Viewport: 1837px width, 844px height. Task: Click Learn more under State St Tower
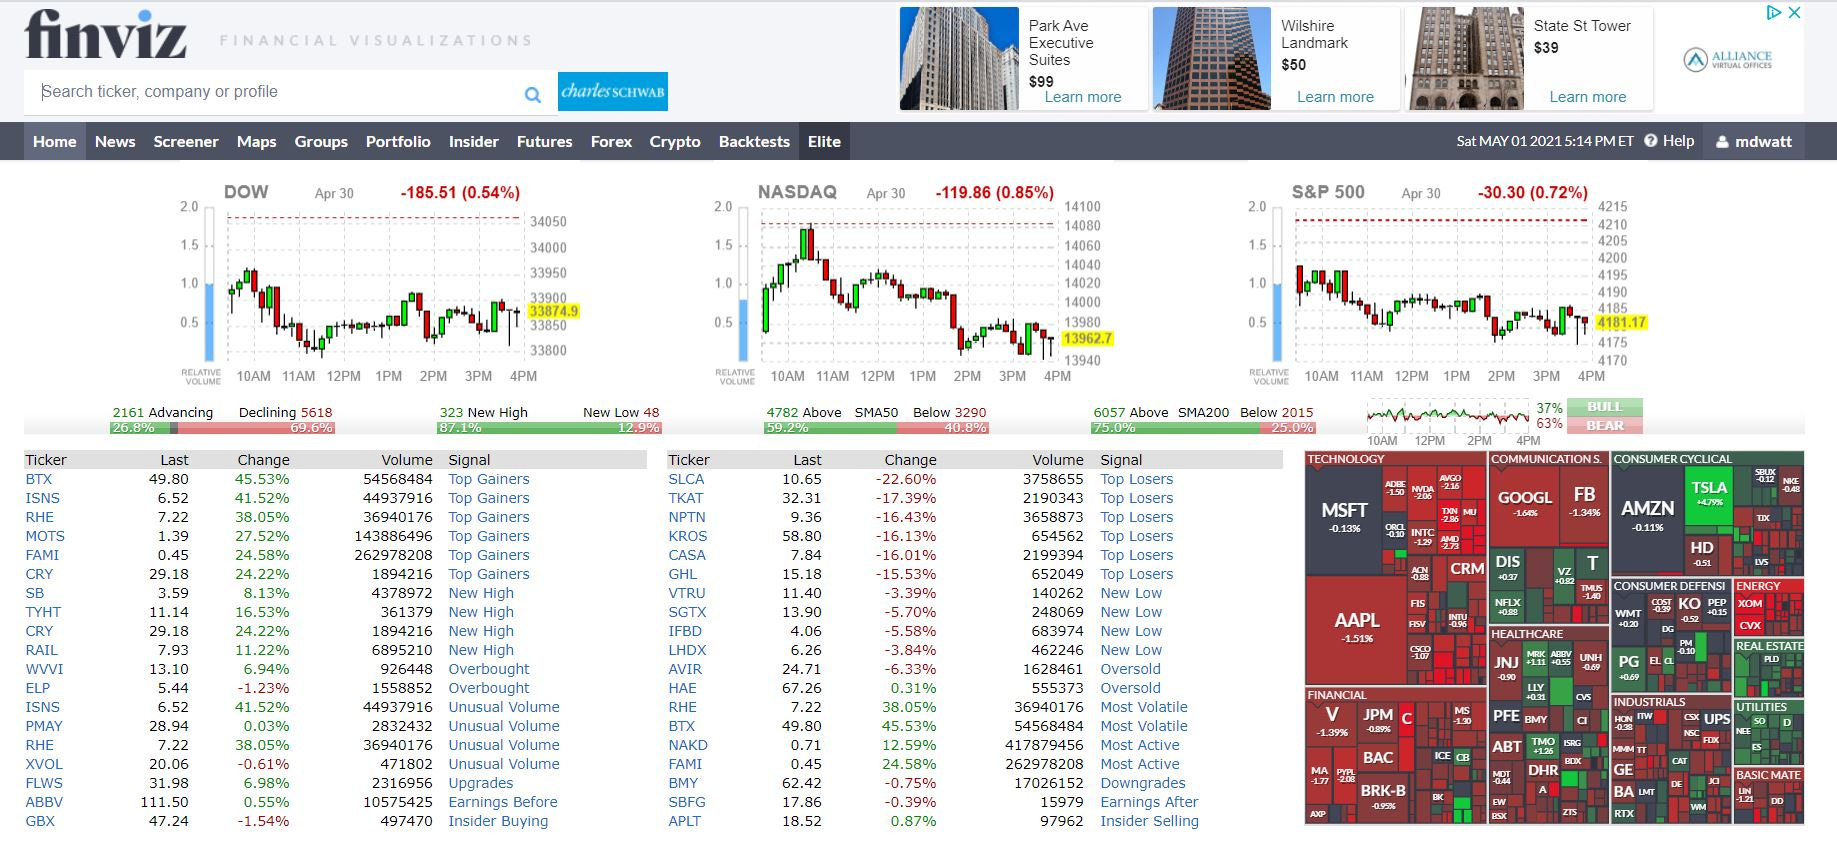[1588, 97]
